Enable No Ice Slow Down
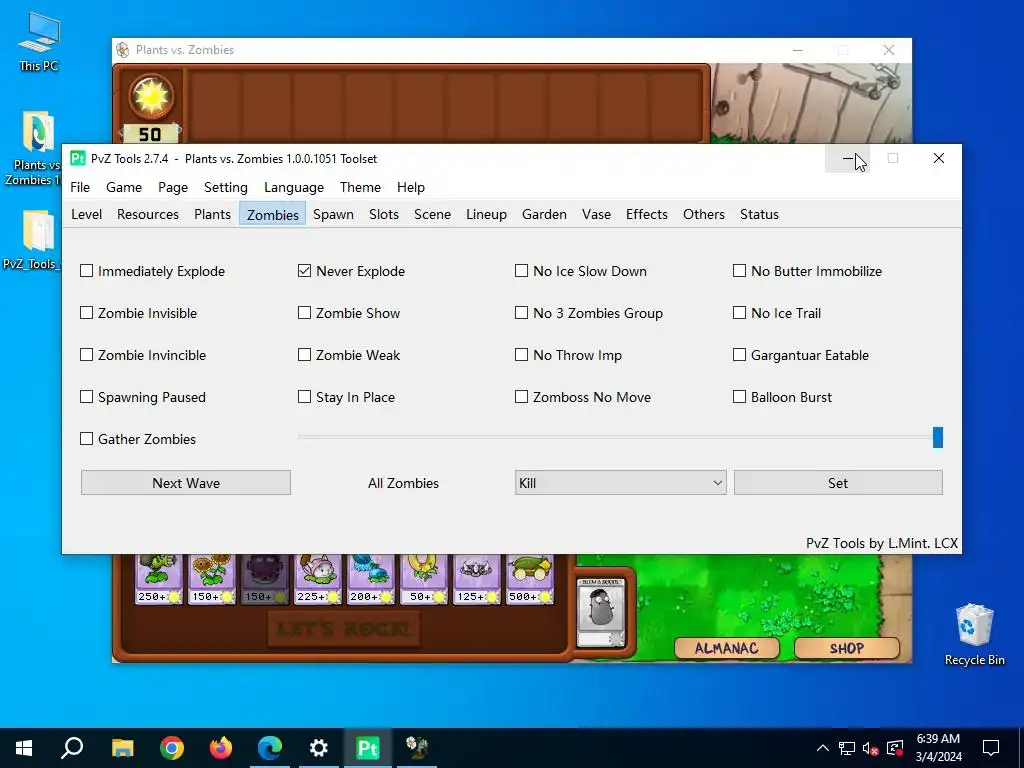 (x=521, y=271)
